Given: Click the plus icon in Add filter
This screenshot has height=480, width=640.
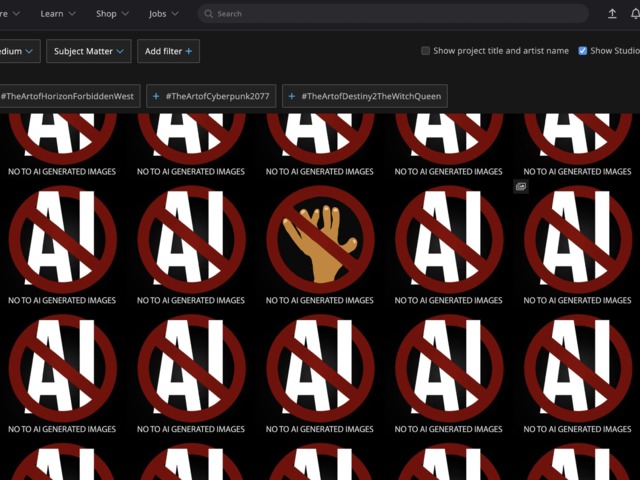Looking at the screenshot, I should pos(189,51).
